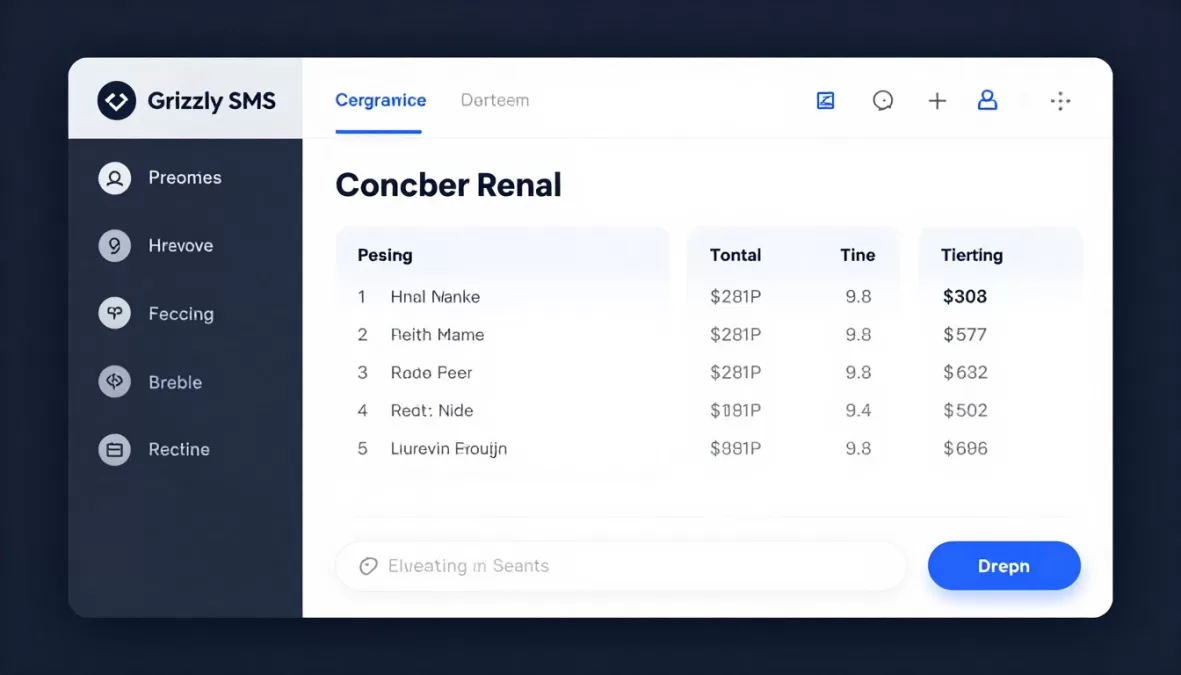Open the user profile icon
Image resolution: width=1181 pixels, height=675 pixels.
[x=987, y=100]
